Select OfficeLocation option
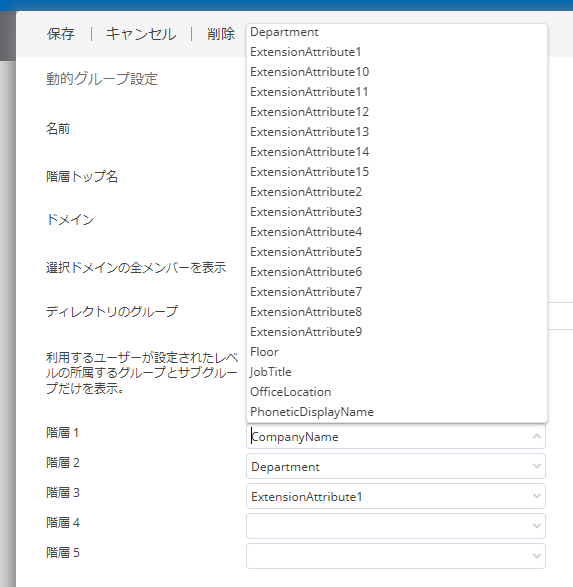 (x=397, y=392)
